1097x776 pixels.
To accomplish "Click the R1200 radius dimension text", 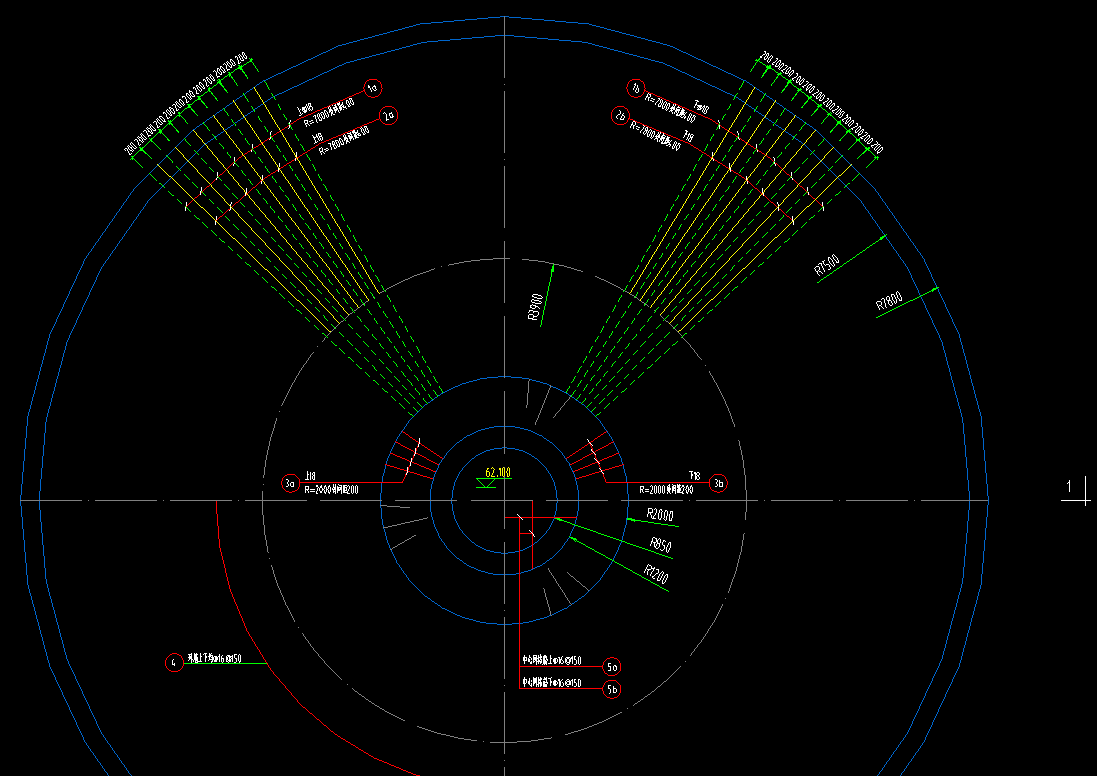I will coord(656,574).
